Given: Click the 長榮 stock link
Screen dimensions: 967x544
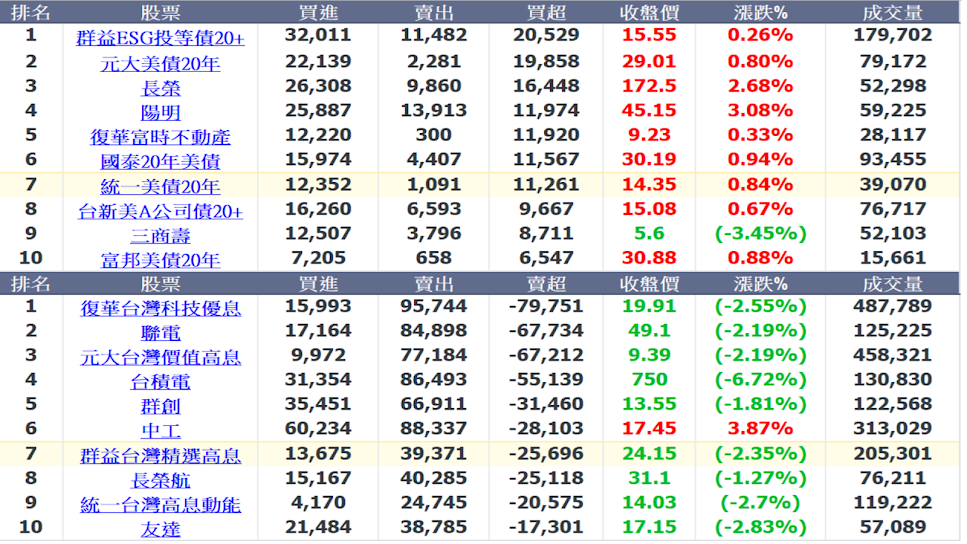Looking at the screenshot, I should point(160,88).
